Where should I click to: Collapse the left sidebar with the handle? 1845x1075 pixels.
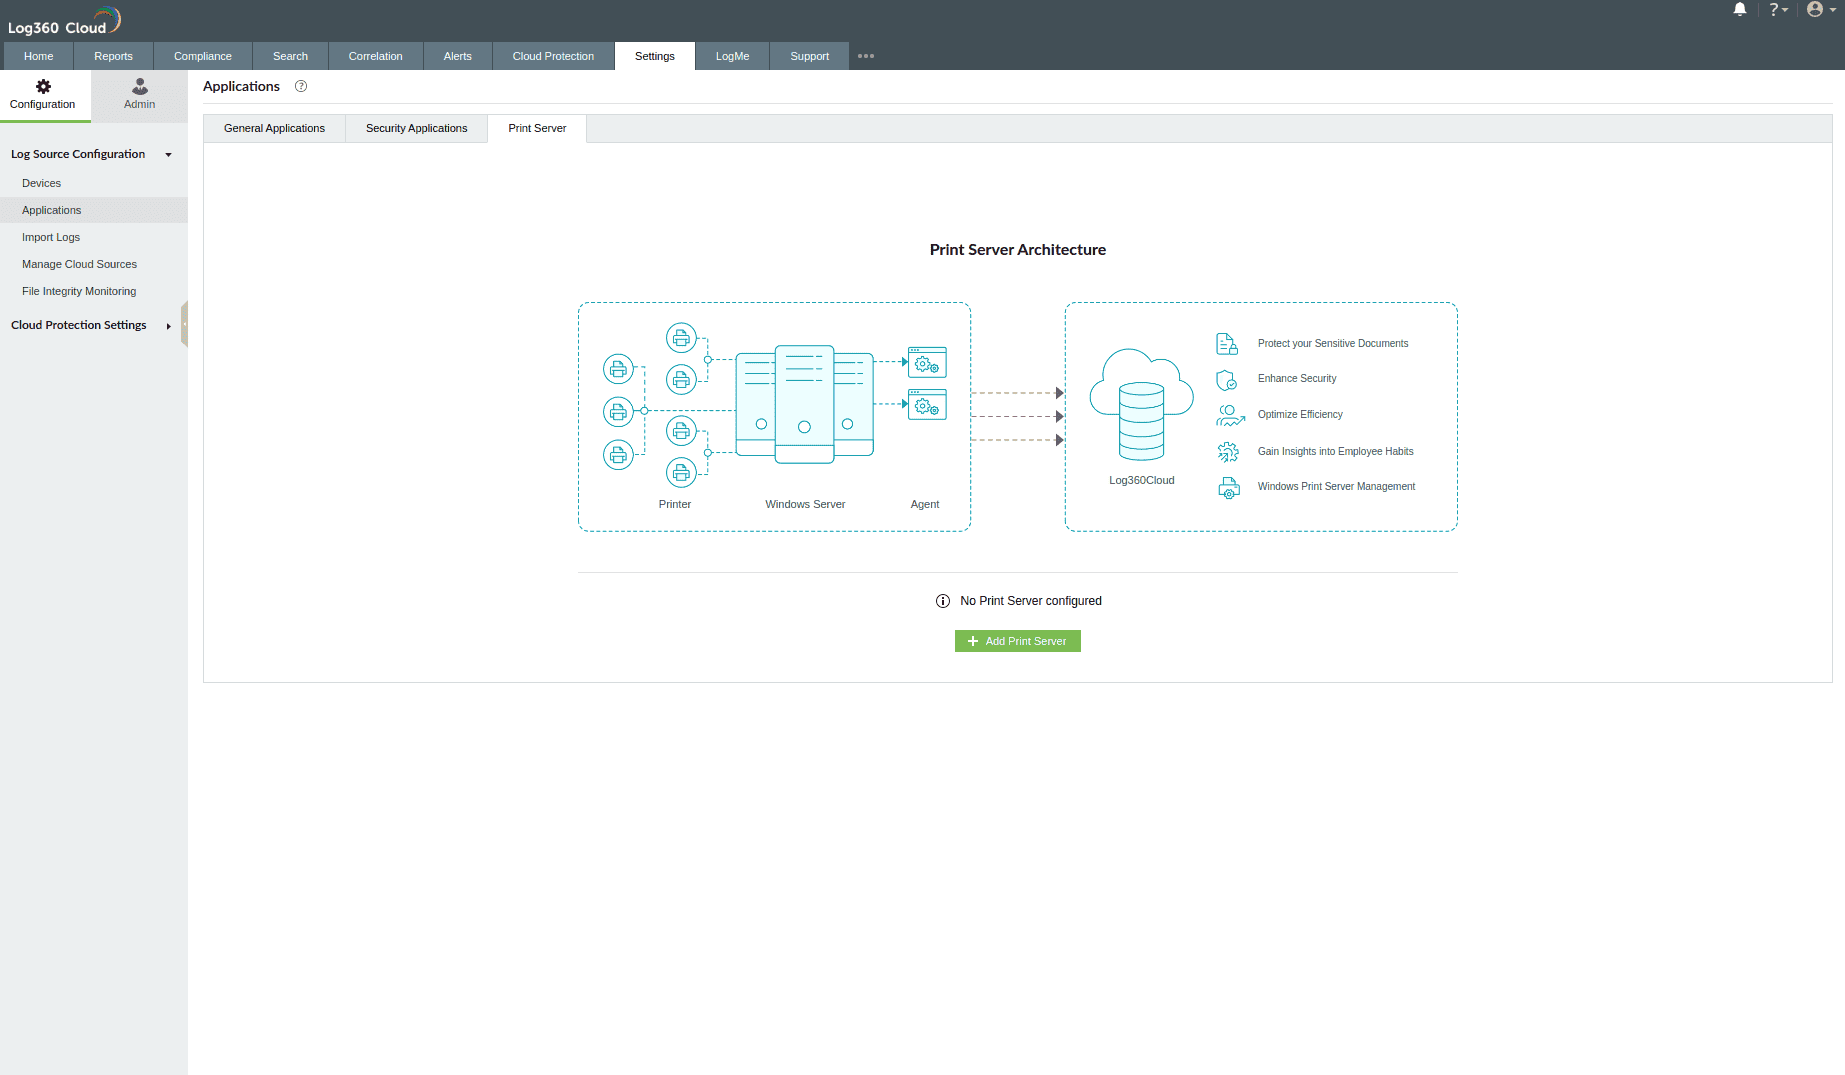click(x=184, y=324)
